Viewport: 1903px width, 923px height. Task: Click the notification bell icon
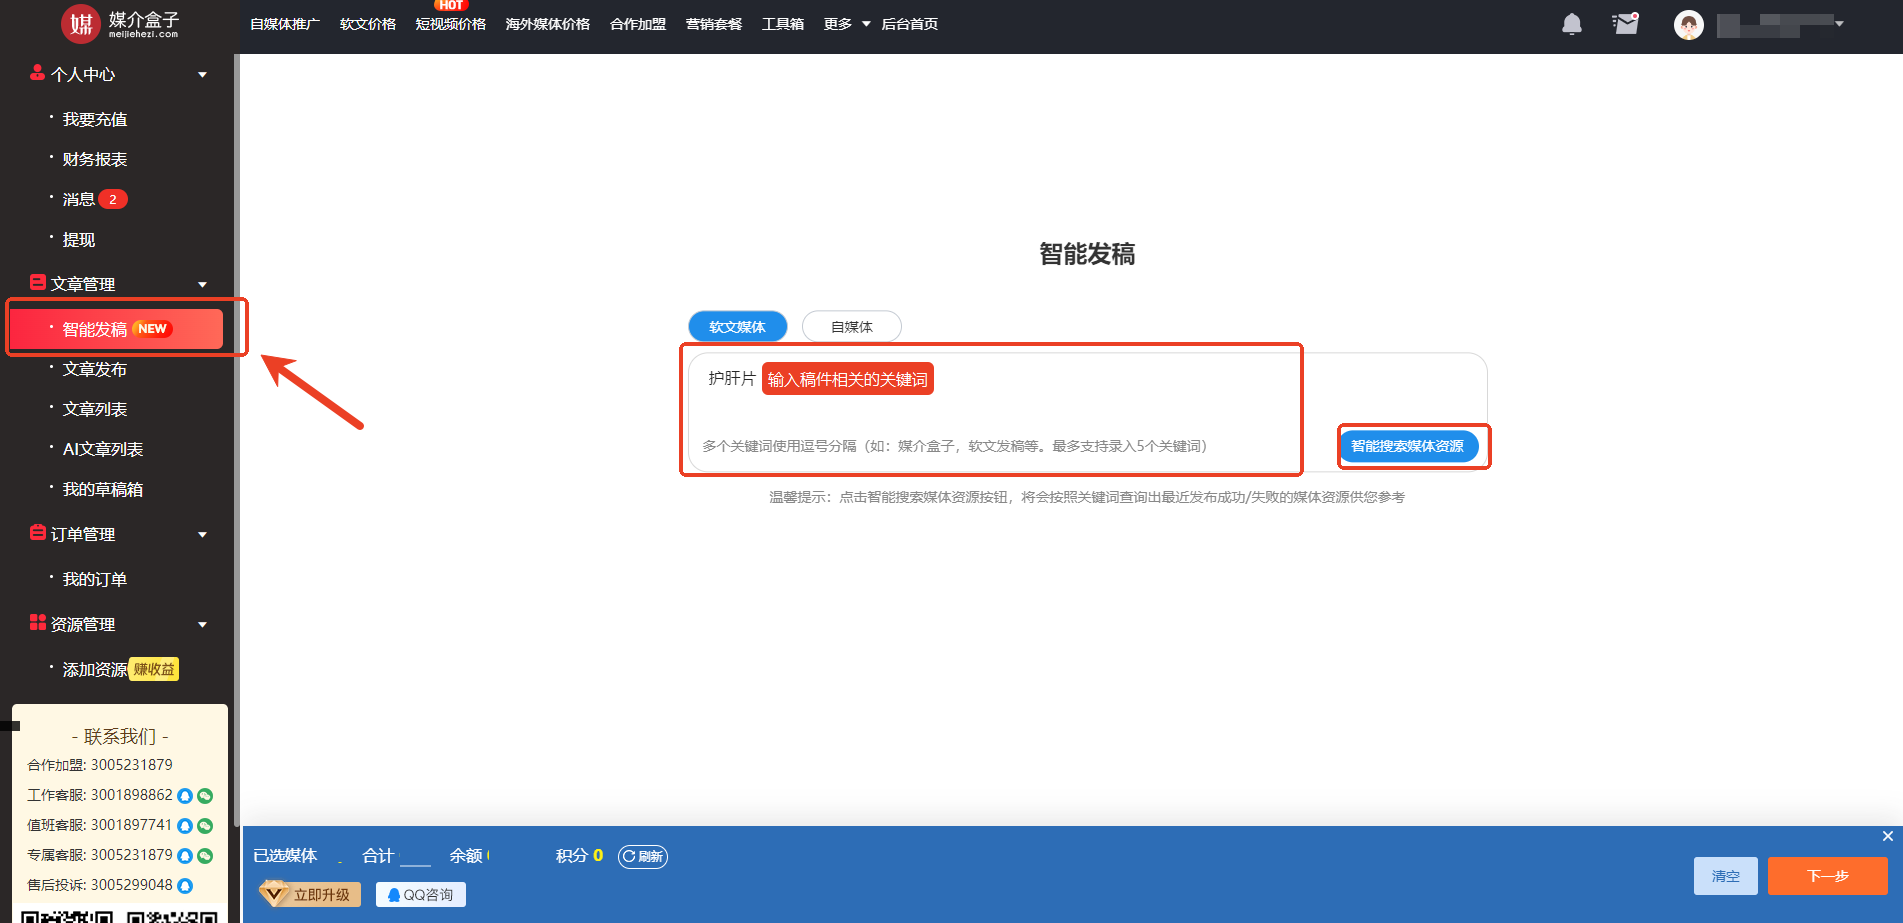1571,24
